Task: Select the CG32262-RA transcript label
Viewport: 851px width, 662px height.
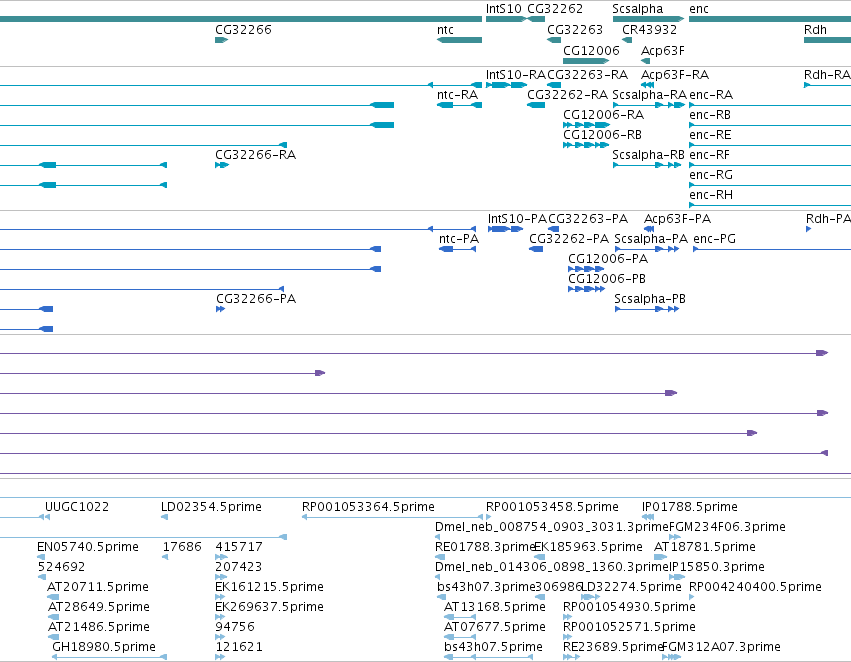Action: pos(567,95)
